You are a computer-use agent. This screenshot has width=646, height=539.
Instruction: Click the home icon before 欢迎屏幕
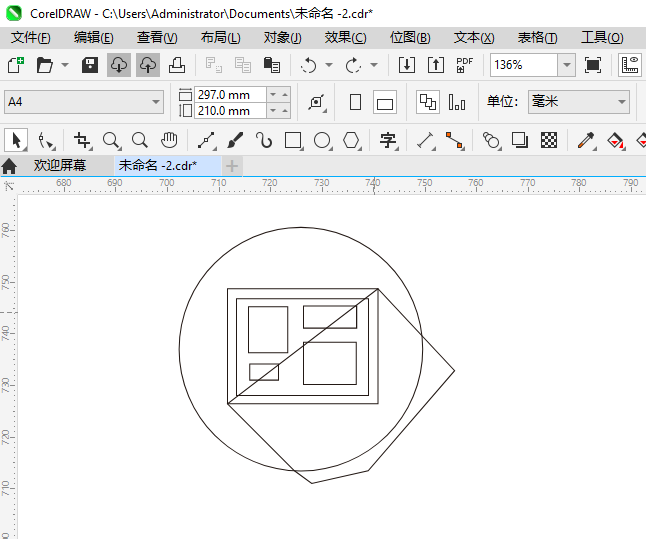pos(9,166)
